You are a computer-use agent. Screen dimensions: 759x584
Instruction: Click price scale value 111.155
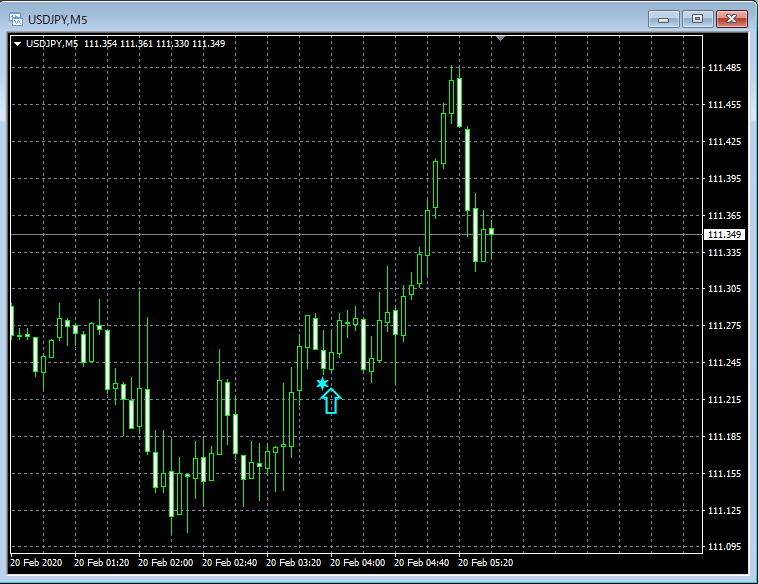(724, 474)
